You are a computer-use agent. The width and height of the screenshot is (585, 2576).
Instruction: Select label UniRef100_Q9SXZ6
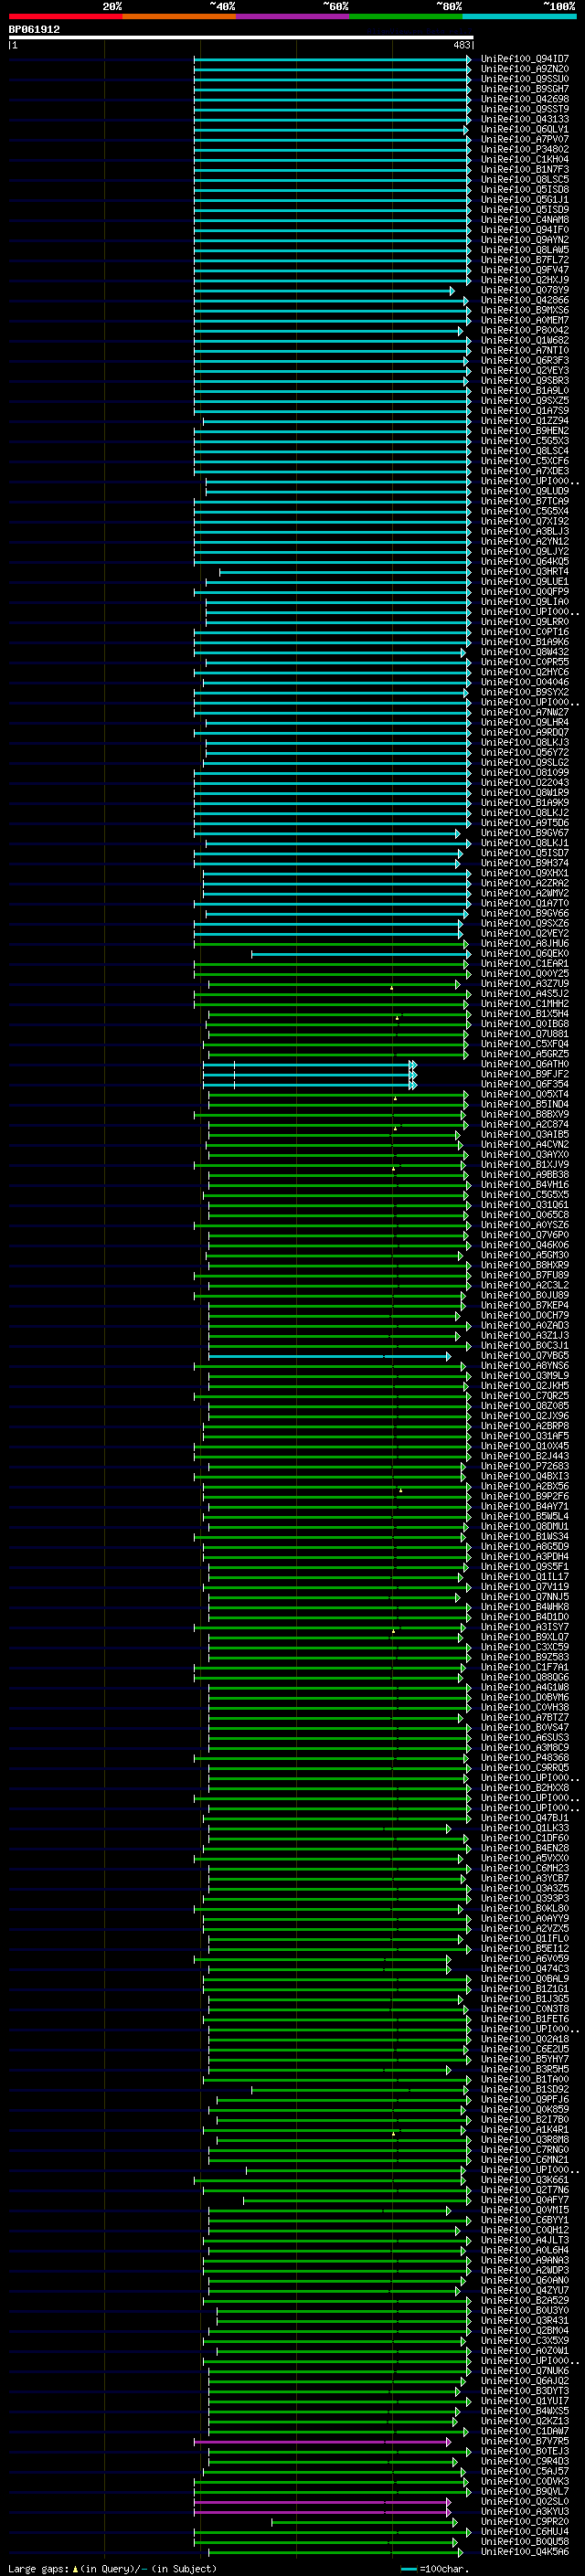(x=525, y=923)
